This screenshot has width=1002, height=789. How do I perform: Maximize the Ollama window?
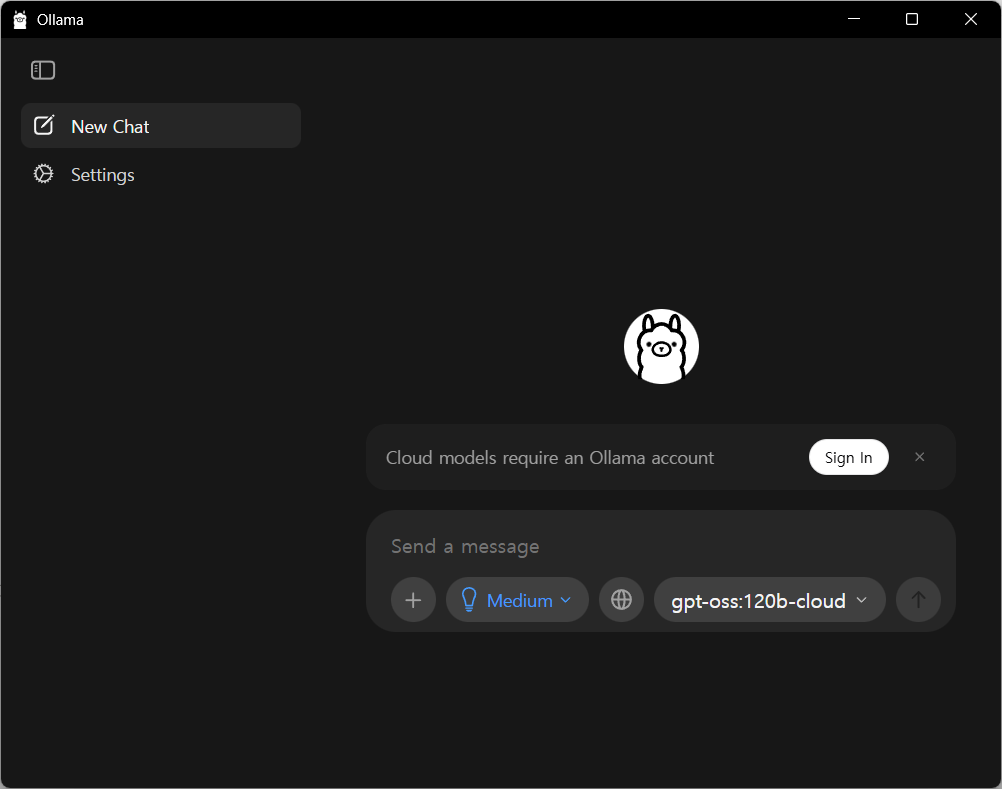click(x=912, y=19)
